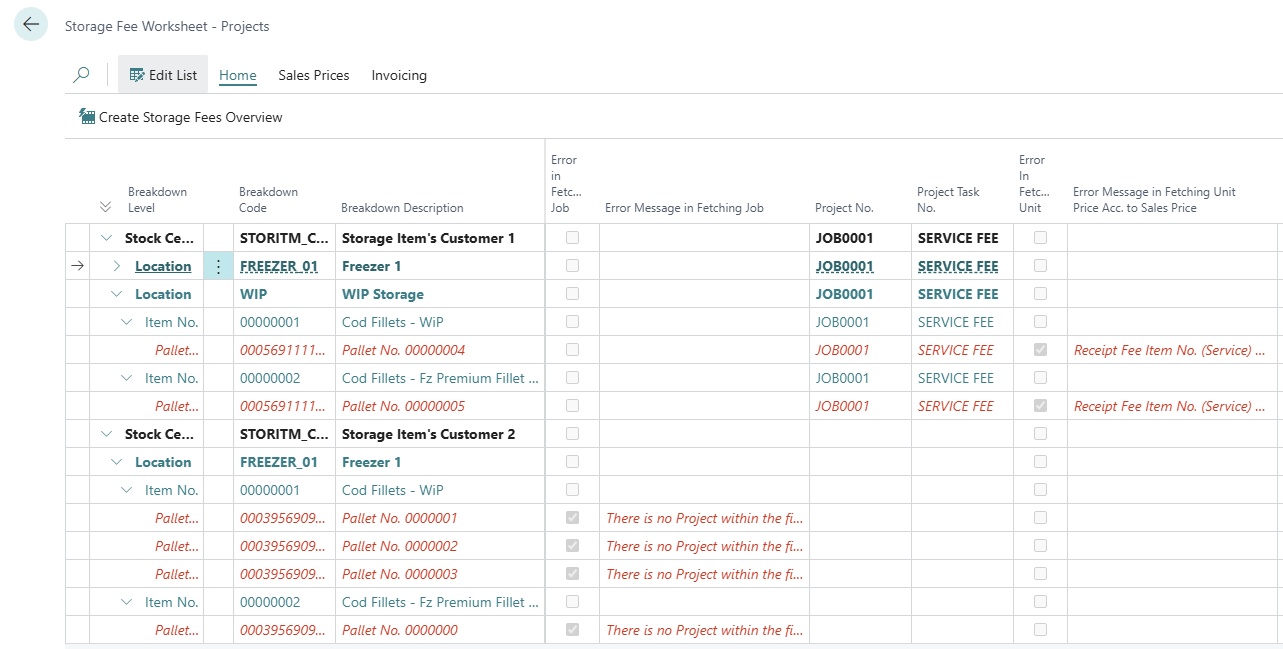Click Create Storage Fees Overview
The image size is (1283, 649).
point(181,117)
